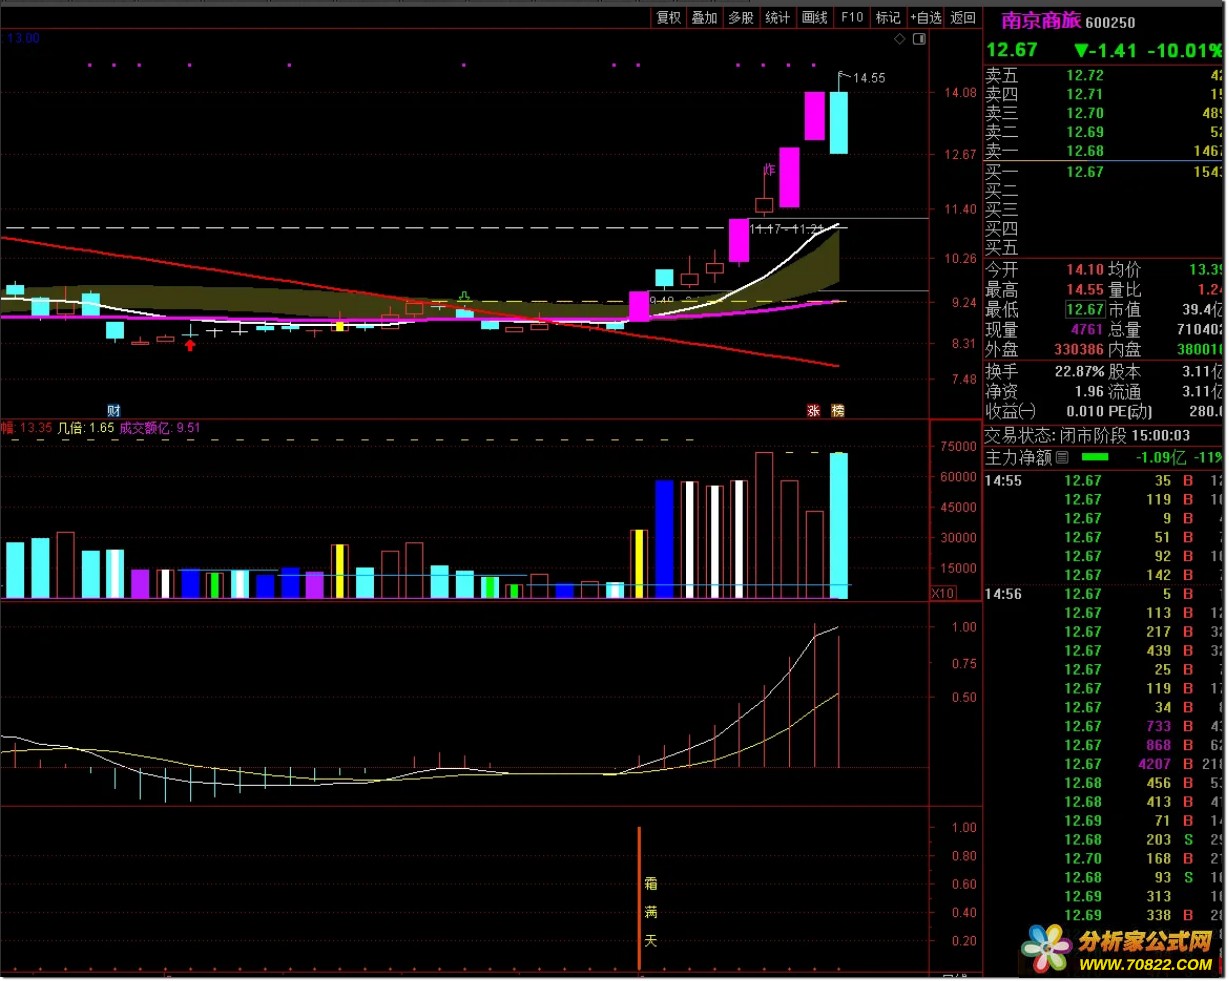
Task: Click the 卖三 ask row at 12.70
Action: pyautogui.click(x=1104, y=113)
